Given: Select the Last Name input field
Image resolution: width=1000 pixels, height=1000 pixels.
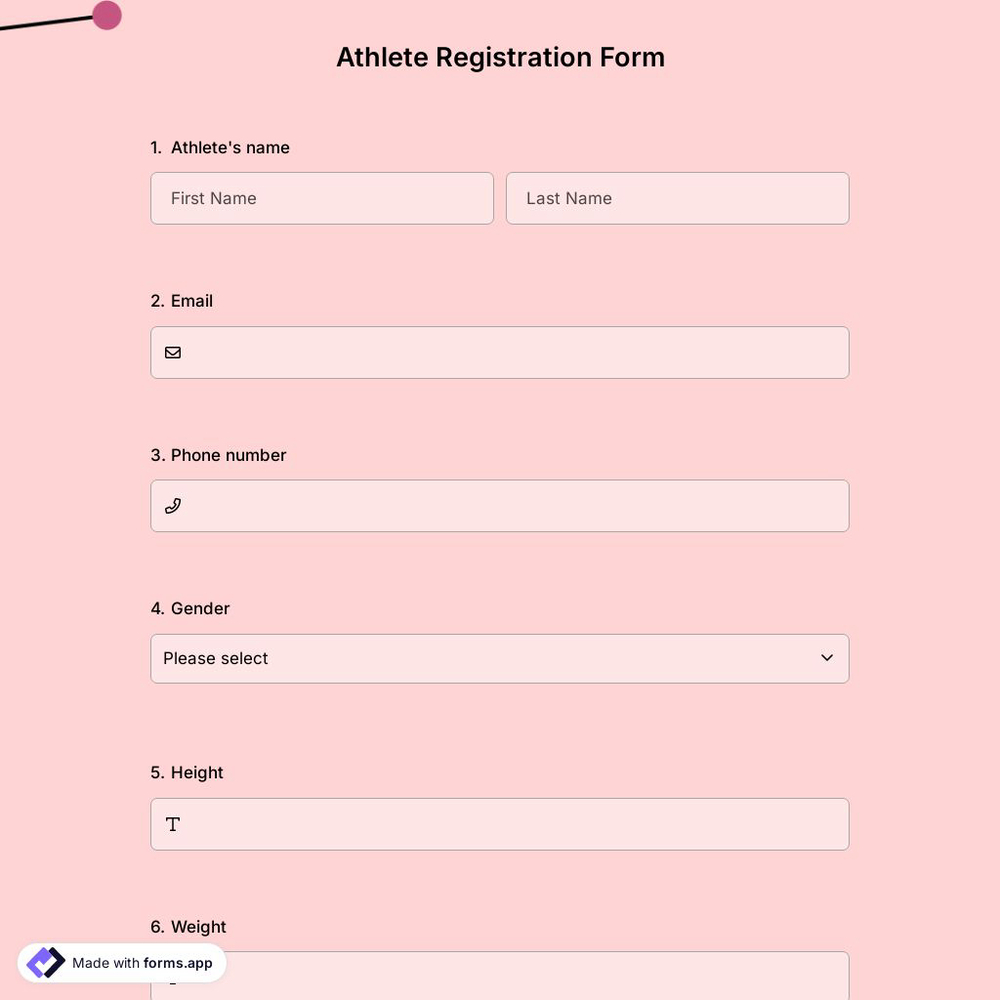Looking at the screenshot, I should (x=677, y=198).
